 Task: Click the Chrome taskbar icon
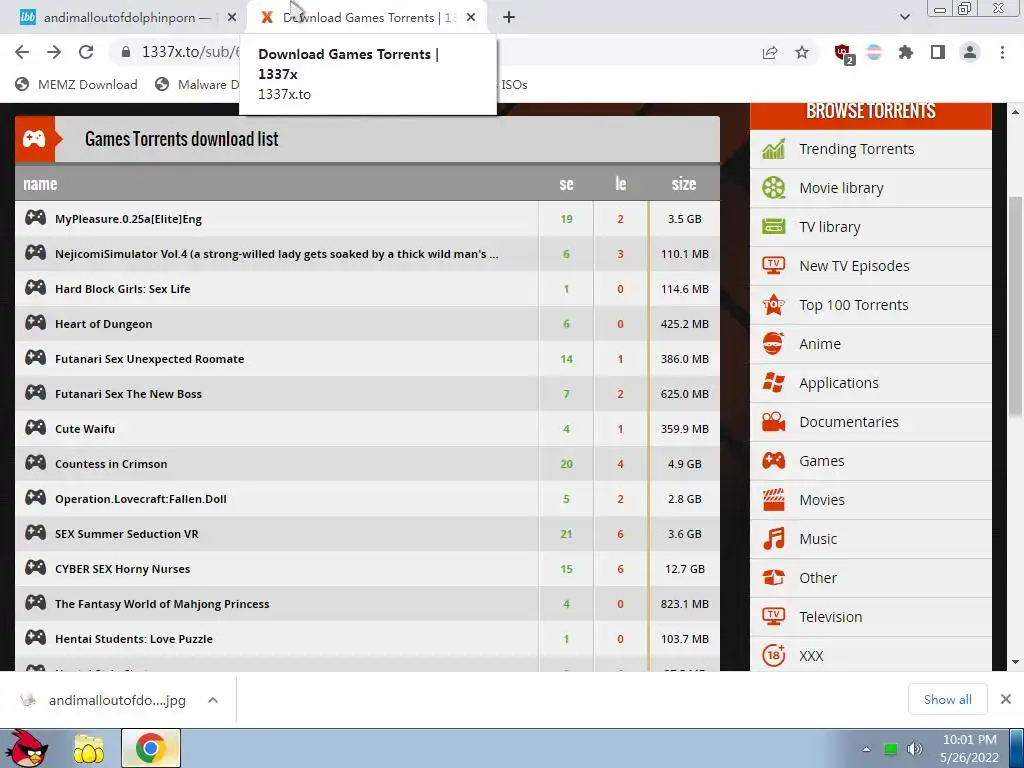pyautogui.click(x=150, y=748)
